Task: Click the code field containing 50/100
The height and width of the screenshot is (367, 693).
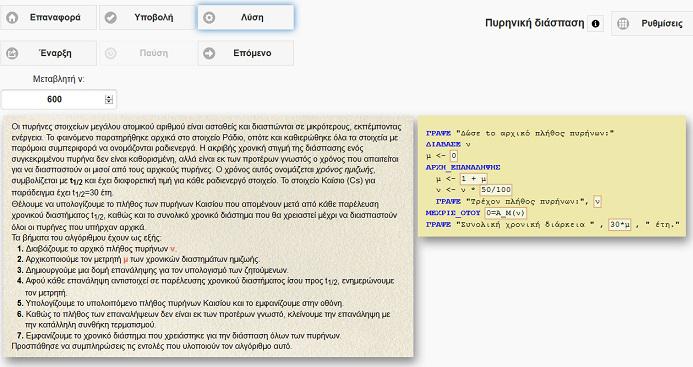Action: click(496, 190)
